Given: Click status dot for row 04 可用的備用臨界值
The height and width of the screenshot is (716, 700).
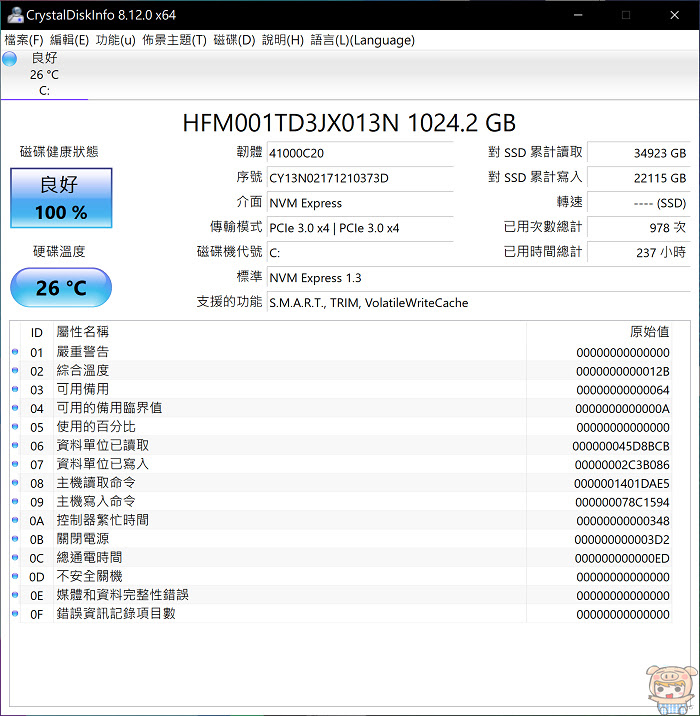Looking at the screenshot, I should click(x=15, y=408).
